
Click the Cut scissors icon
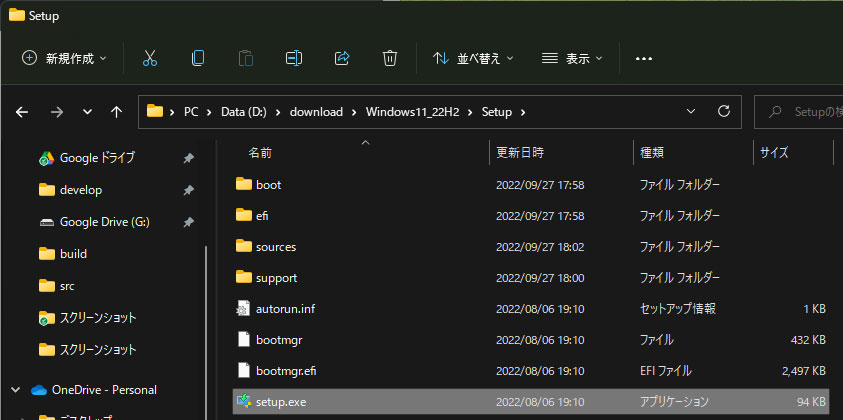(149, 58)
